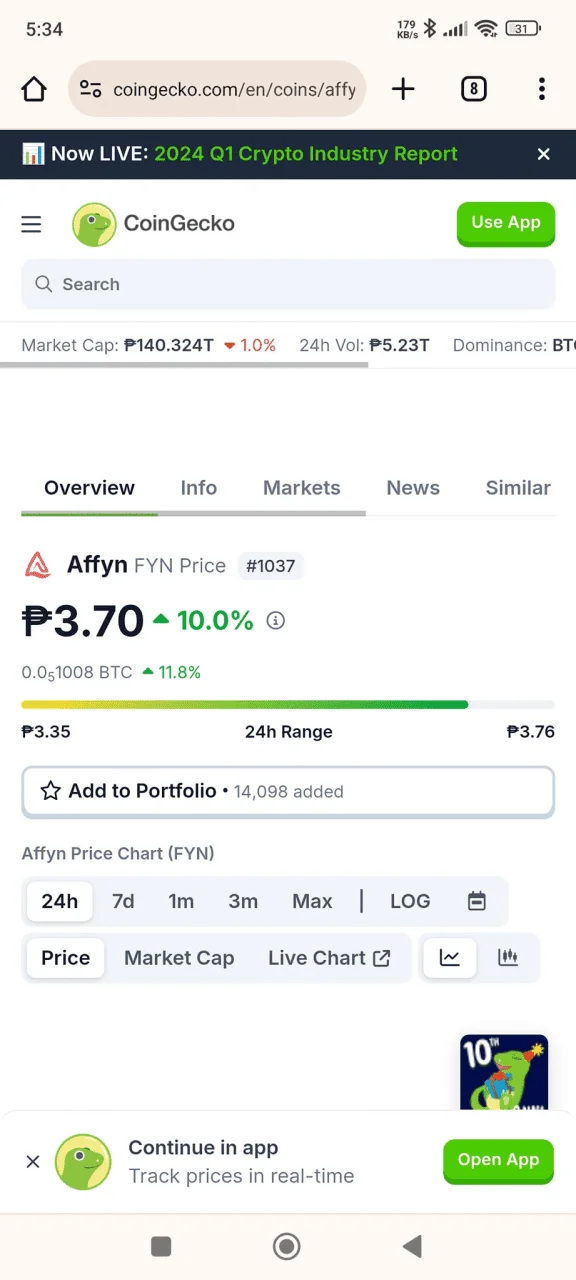This screenshot has width=576, height=1280.
Task: Choose the Max time range
Action: point(312,901)
